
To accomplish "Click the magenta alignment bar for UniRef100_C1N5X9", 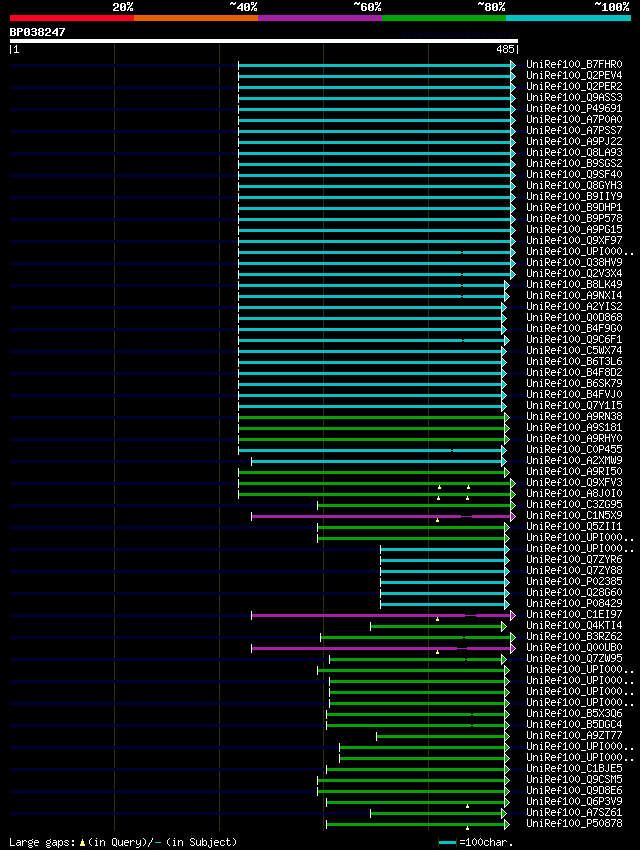I will 382,517.
